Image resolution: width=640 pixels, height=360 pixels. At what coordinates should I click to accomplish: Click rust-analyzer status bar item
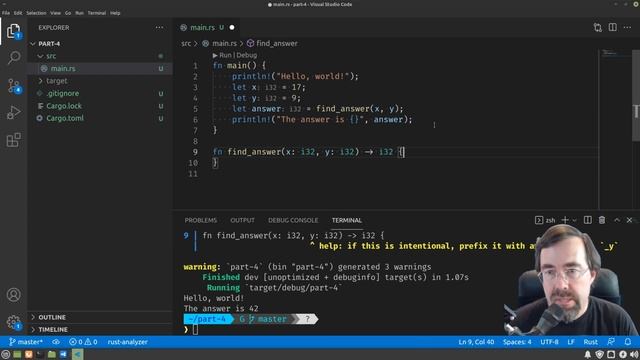127,342
